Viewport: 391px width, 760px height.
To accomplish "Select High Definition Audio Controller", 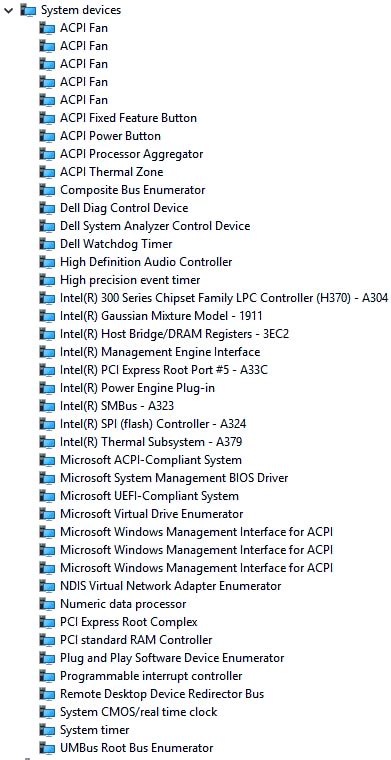I will (x=146, y=262).
